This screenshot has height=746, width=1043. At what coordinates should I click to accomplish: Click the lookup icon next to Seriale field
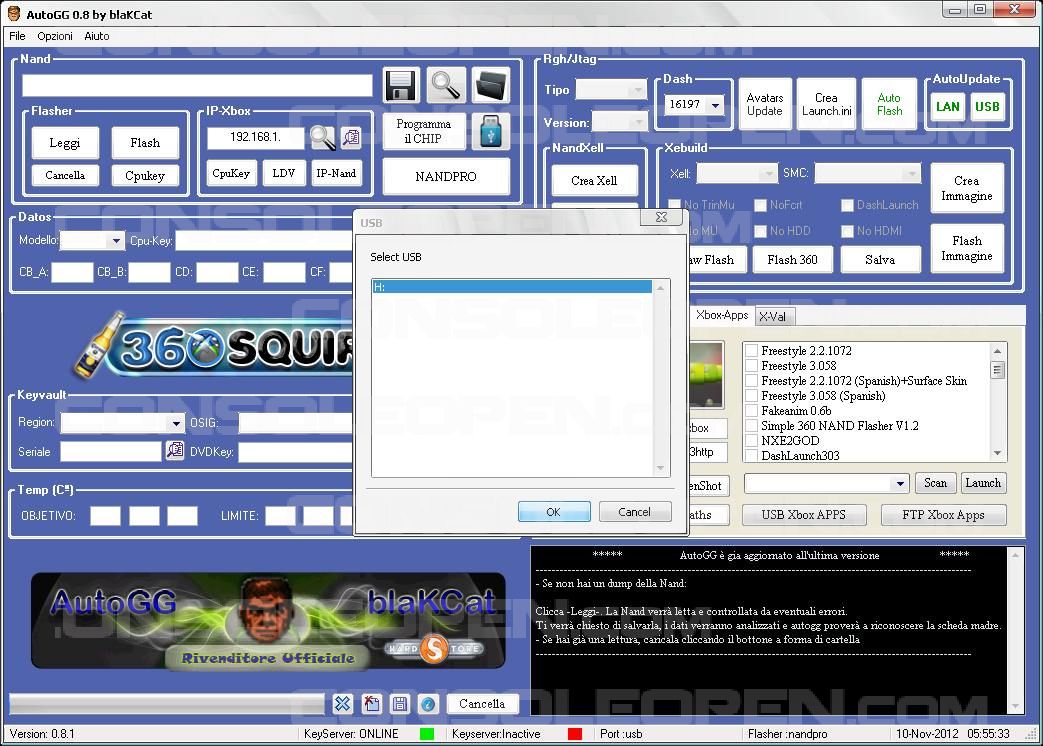[175, 451]
